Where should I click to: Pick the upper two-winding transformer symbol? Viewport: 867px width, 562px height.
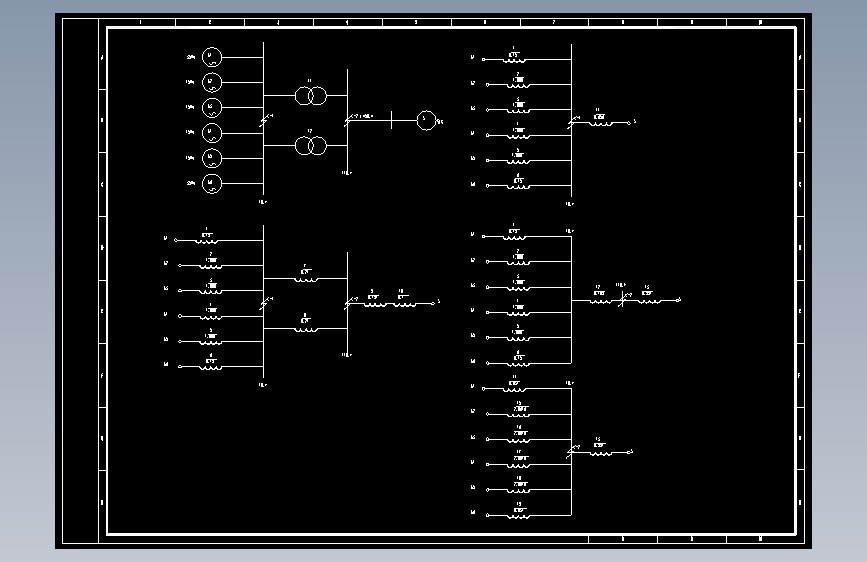click(x=311, y=96)
